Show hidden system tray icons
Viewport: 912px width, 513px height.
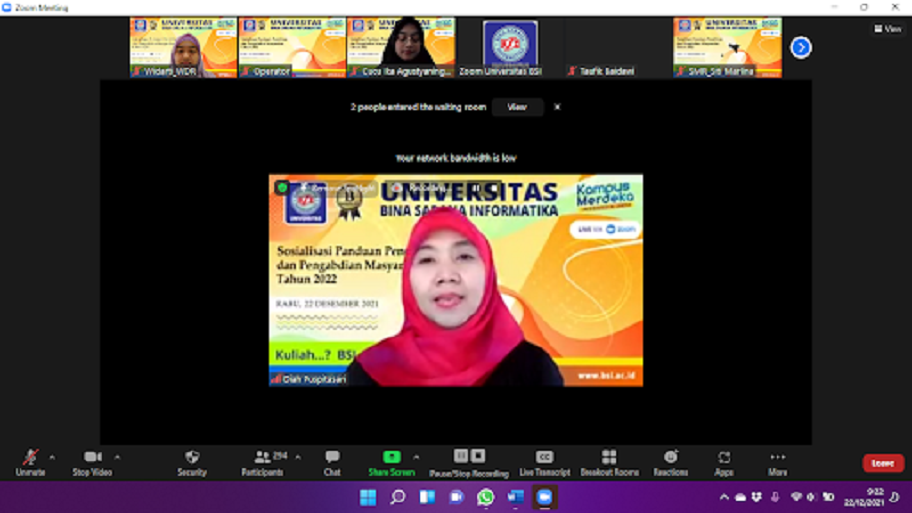coord(724,497)
